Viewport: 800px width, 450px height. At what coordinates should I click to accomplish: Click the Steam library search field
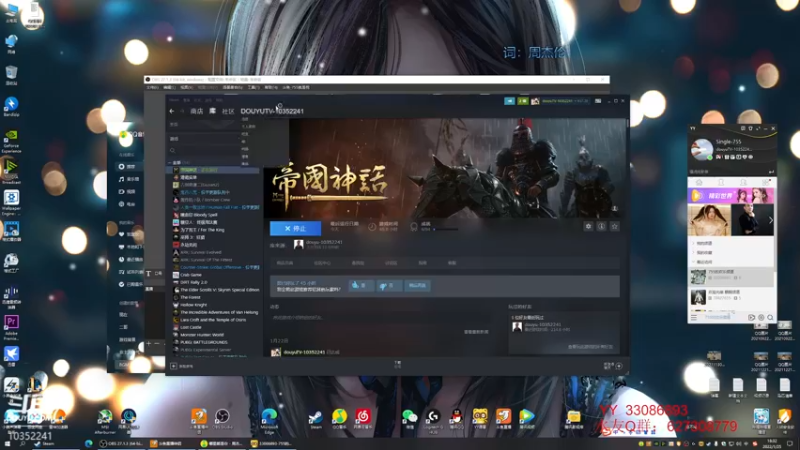[x=204, y=151]
